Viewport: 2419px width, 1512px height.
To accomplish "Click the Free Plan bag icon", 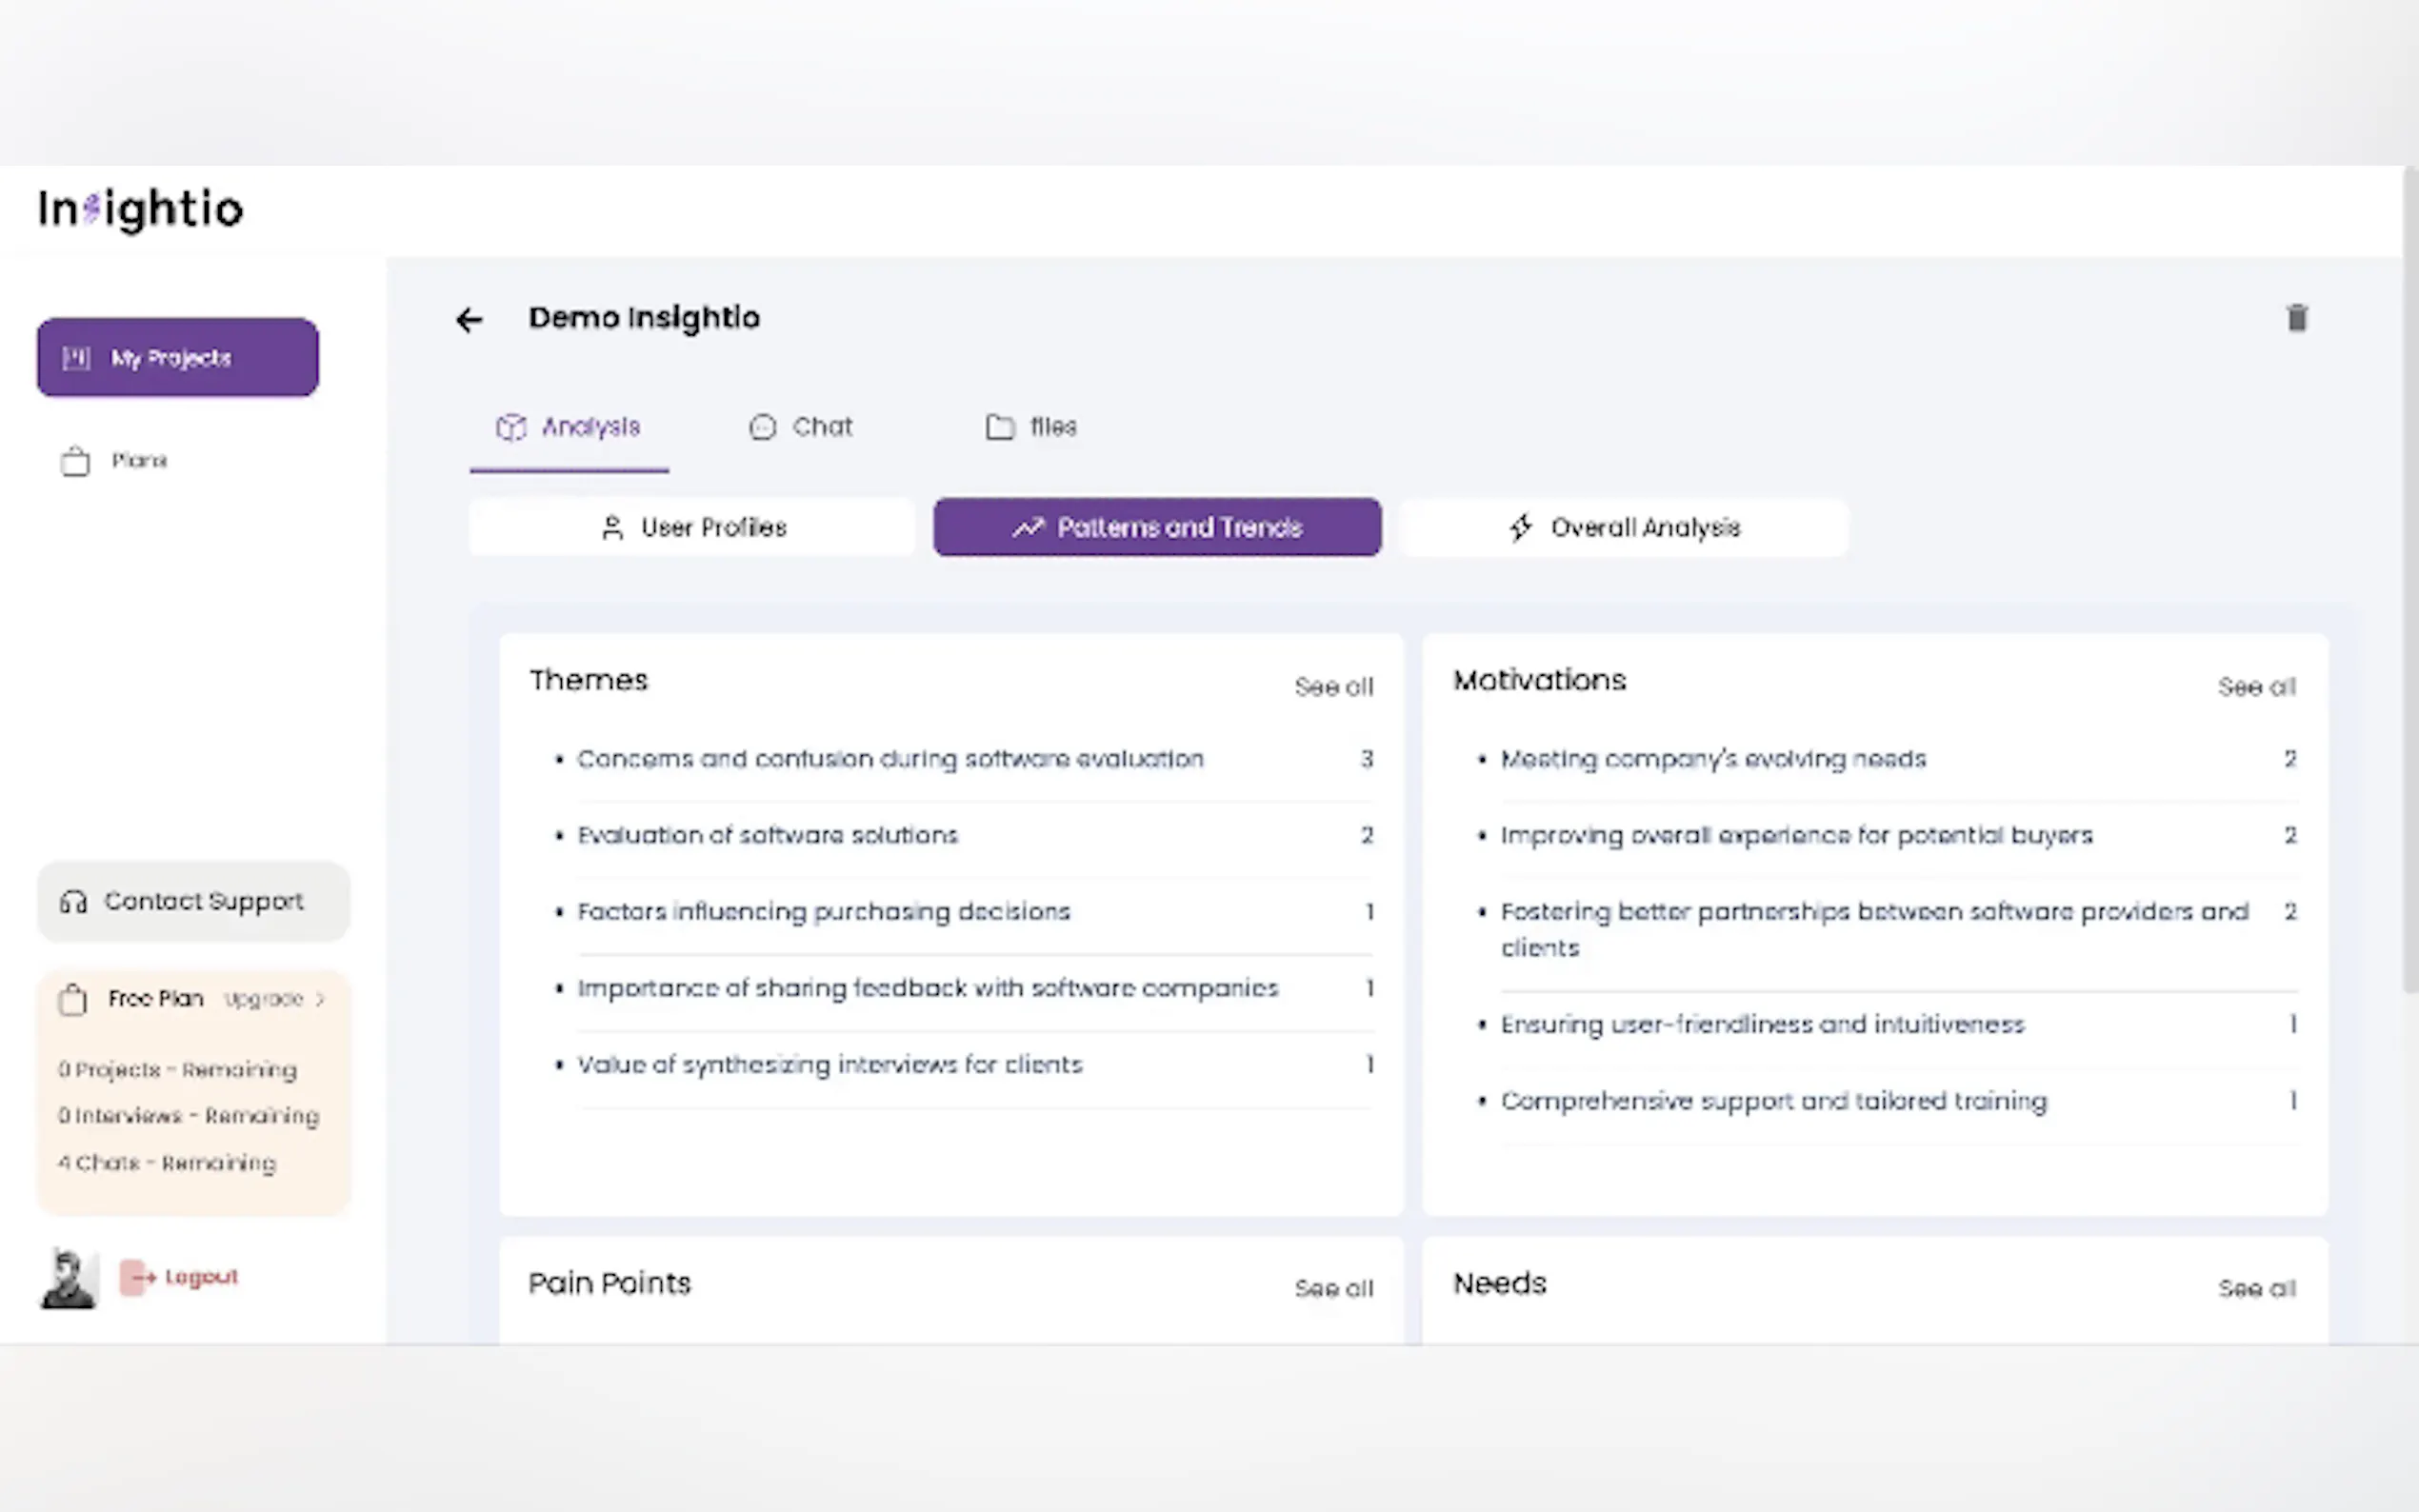I will pyautogui.click(x=73, y=999).
